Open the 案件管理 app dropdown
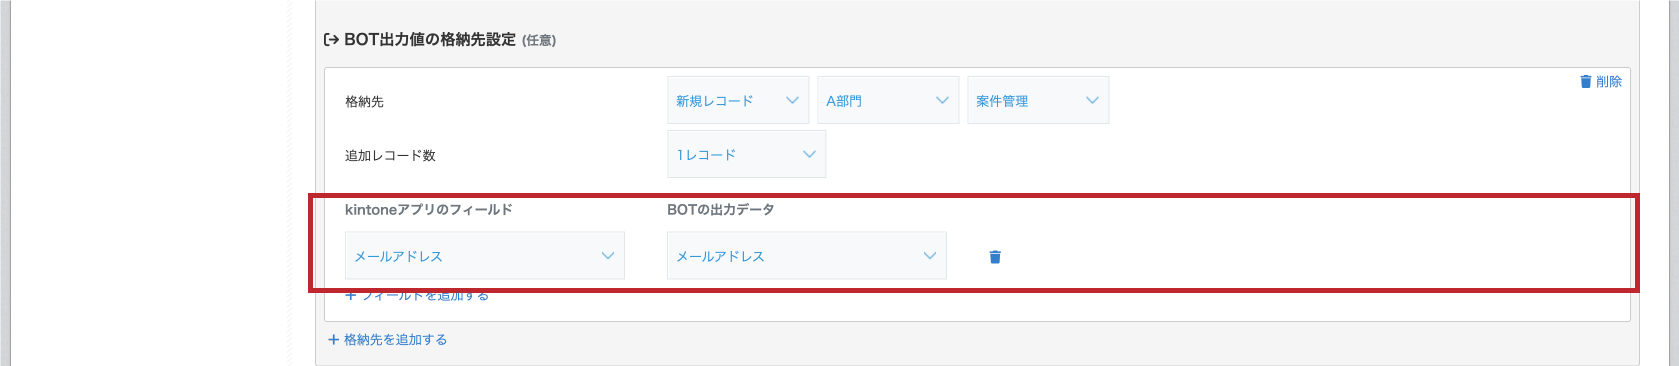The width and height of the screenshot is (1679, 366). pyautogui.click(x=1038, y=100)
